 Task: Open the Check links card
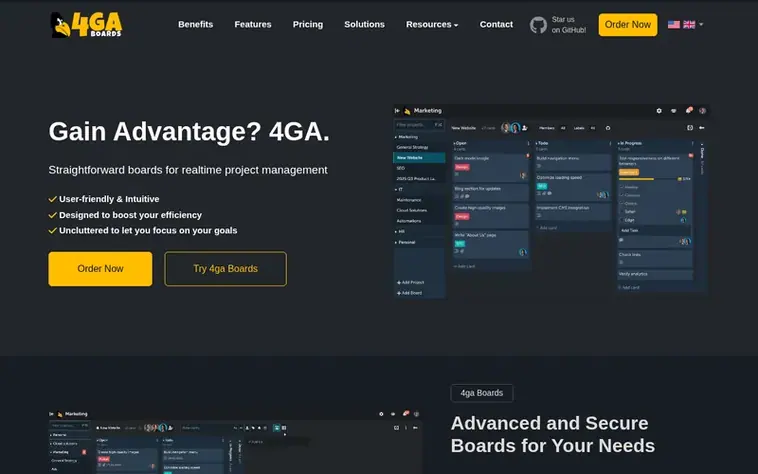point(655,258)
